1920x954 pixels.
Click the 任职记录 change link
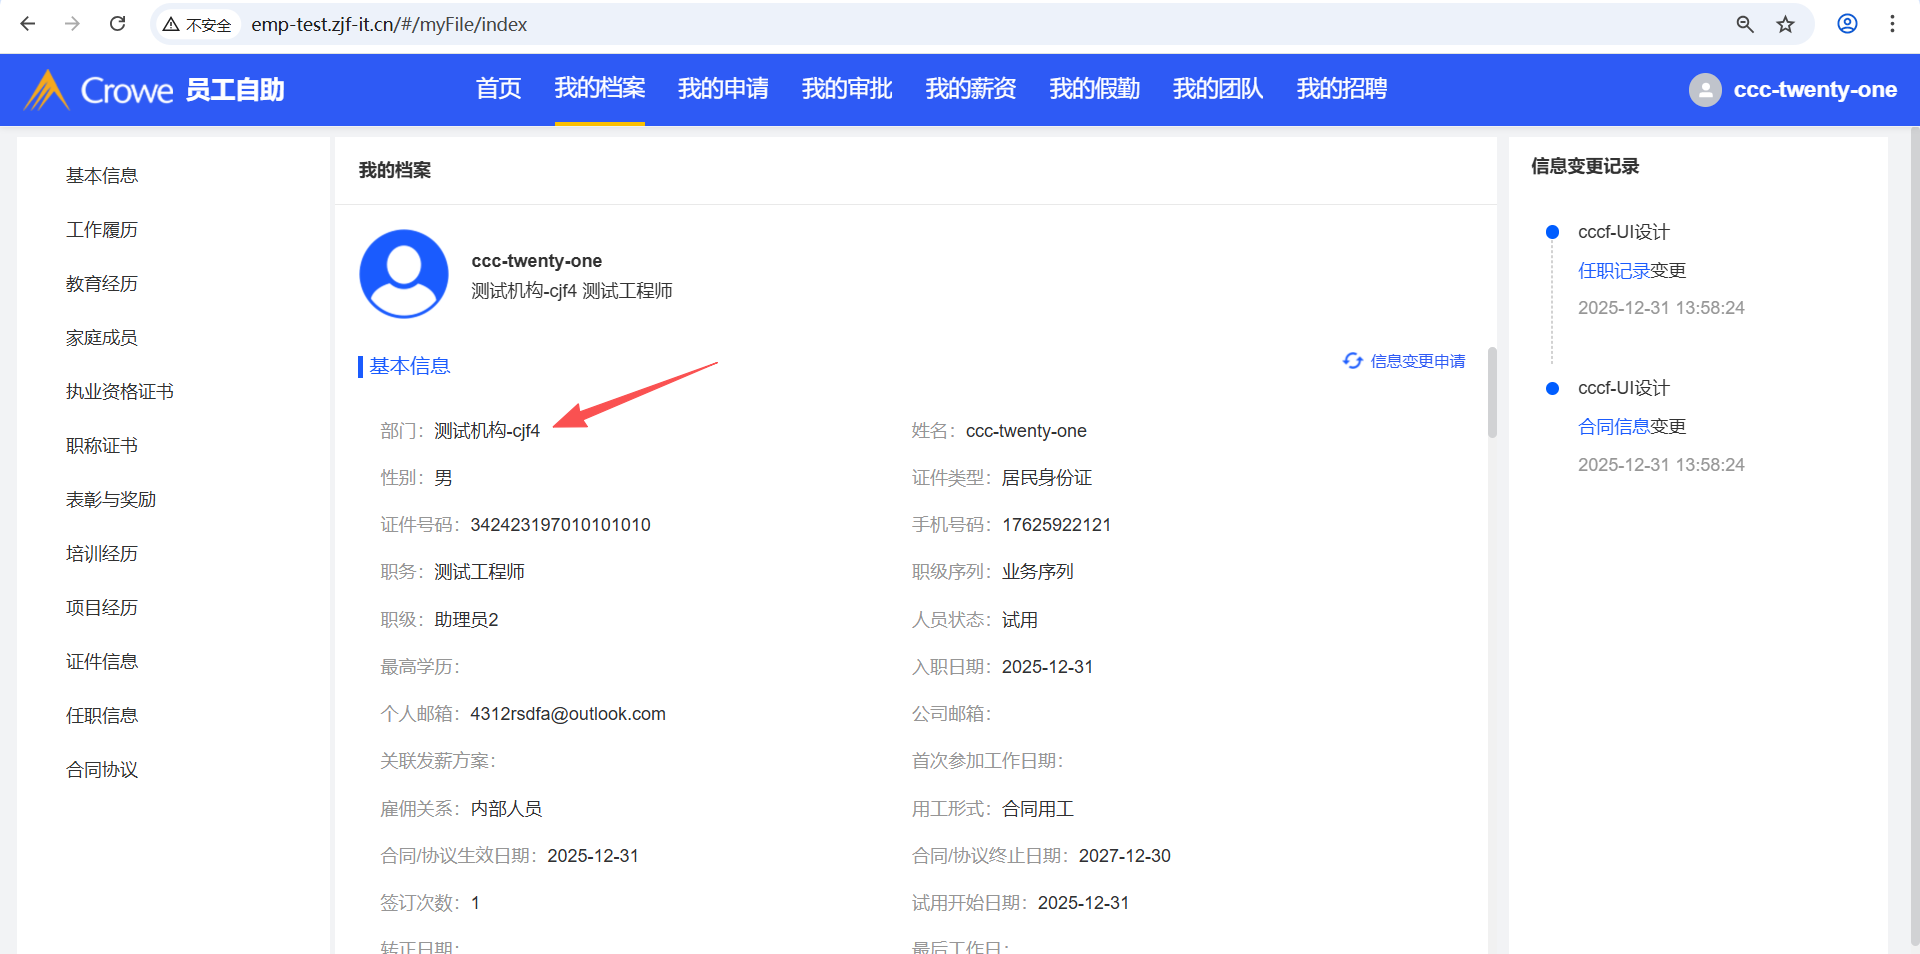[1613, 271]
